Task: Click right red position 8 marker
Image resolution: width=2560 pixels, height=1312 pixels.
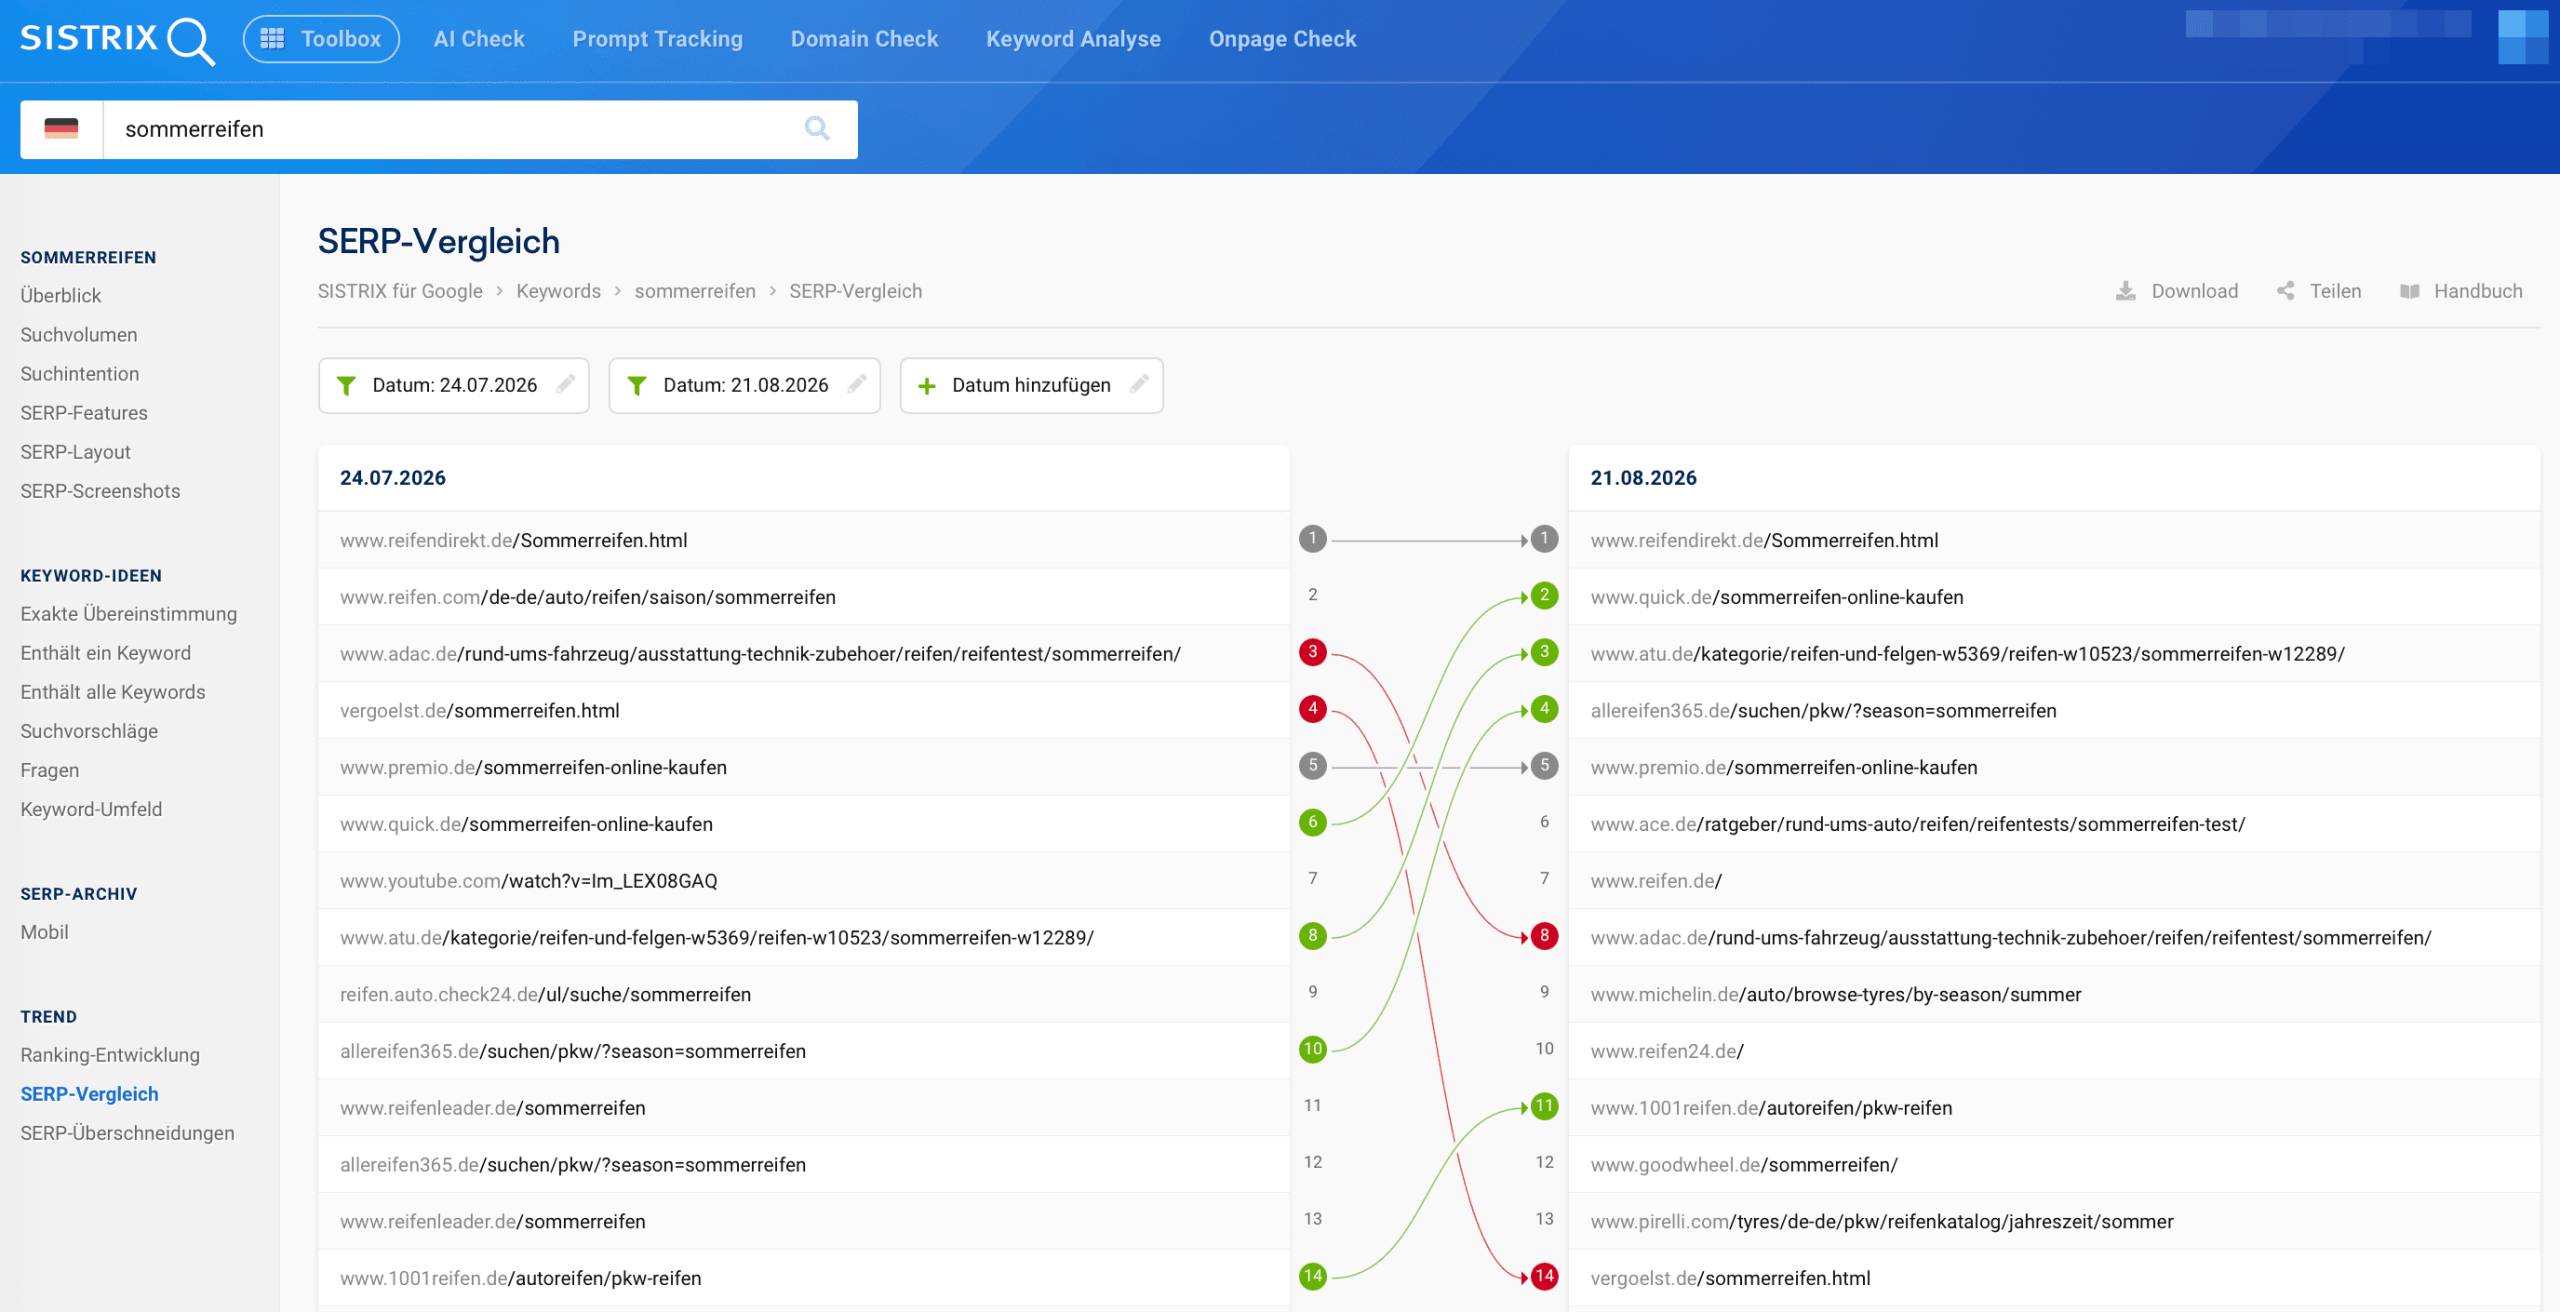Action: tap(1545, 936)
